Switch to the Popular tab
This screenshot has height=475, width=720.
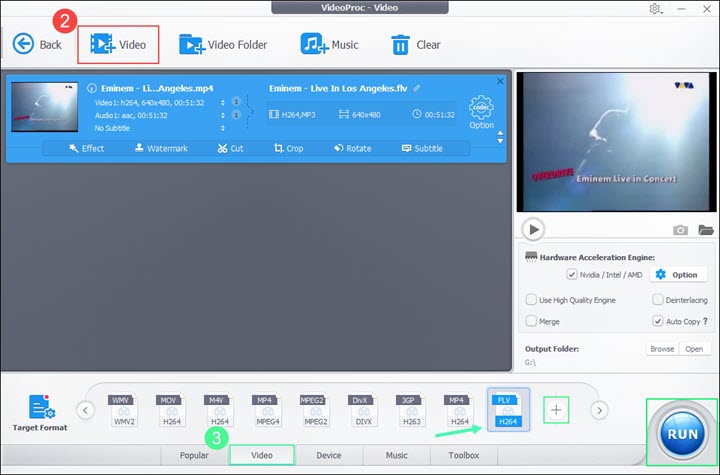click(194, 455)
